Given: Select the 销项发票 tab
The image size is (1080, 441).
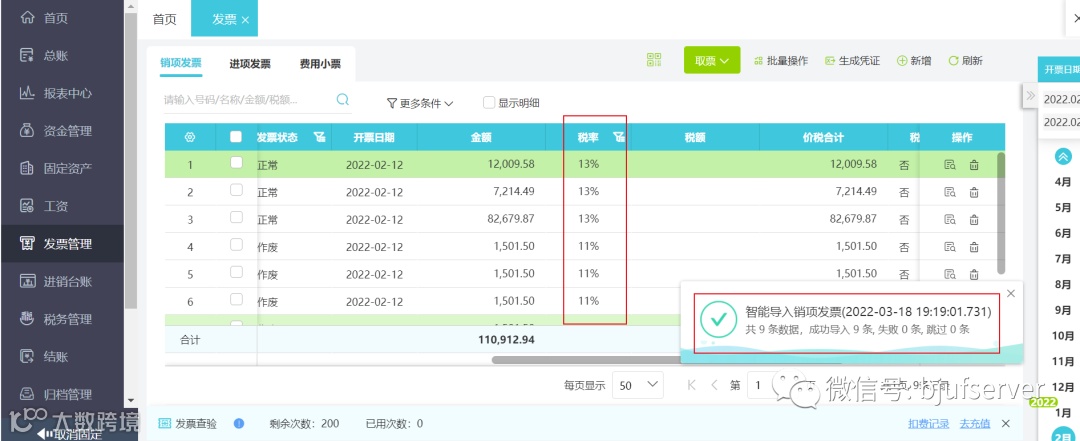Looking at the screenshot, I should coord(181,63).
